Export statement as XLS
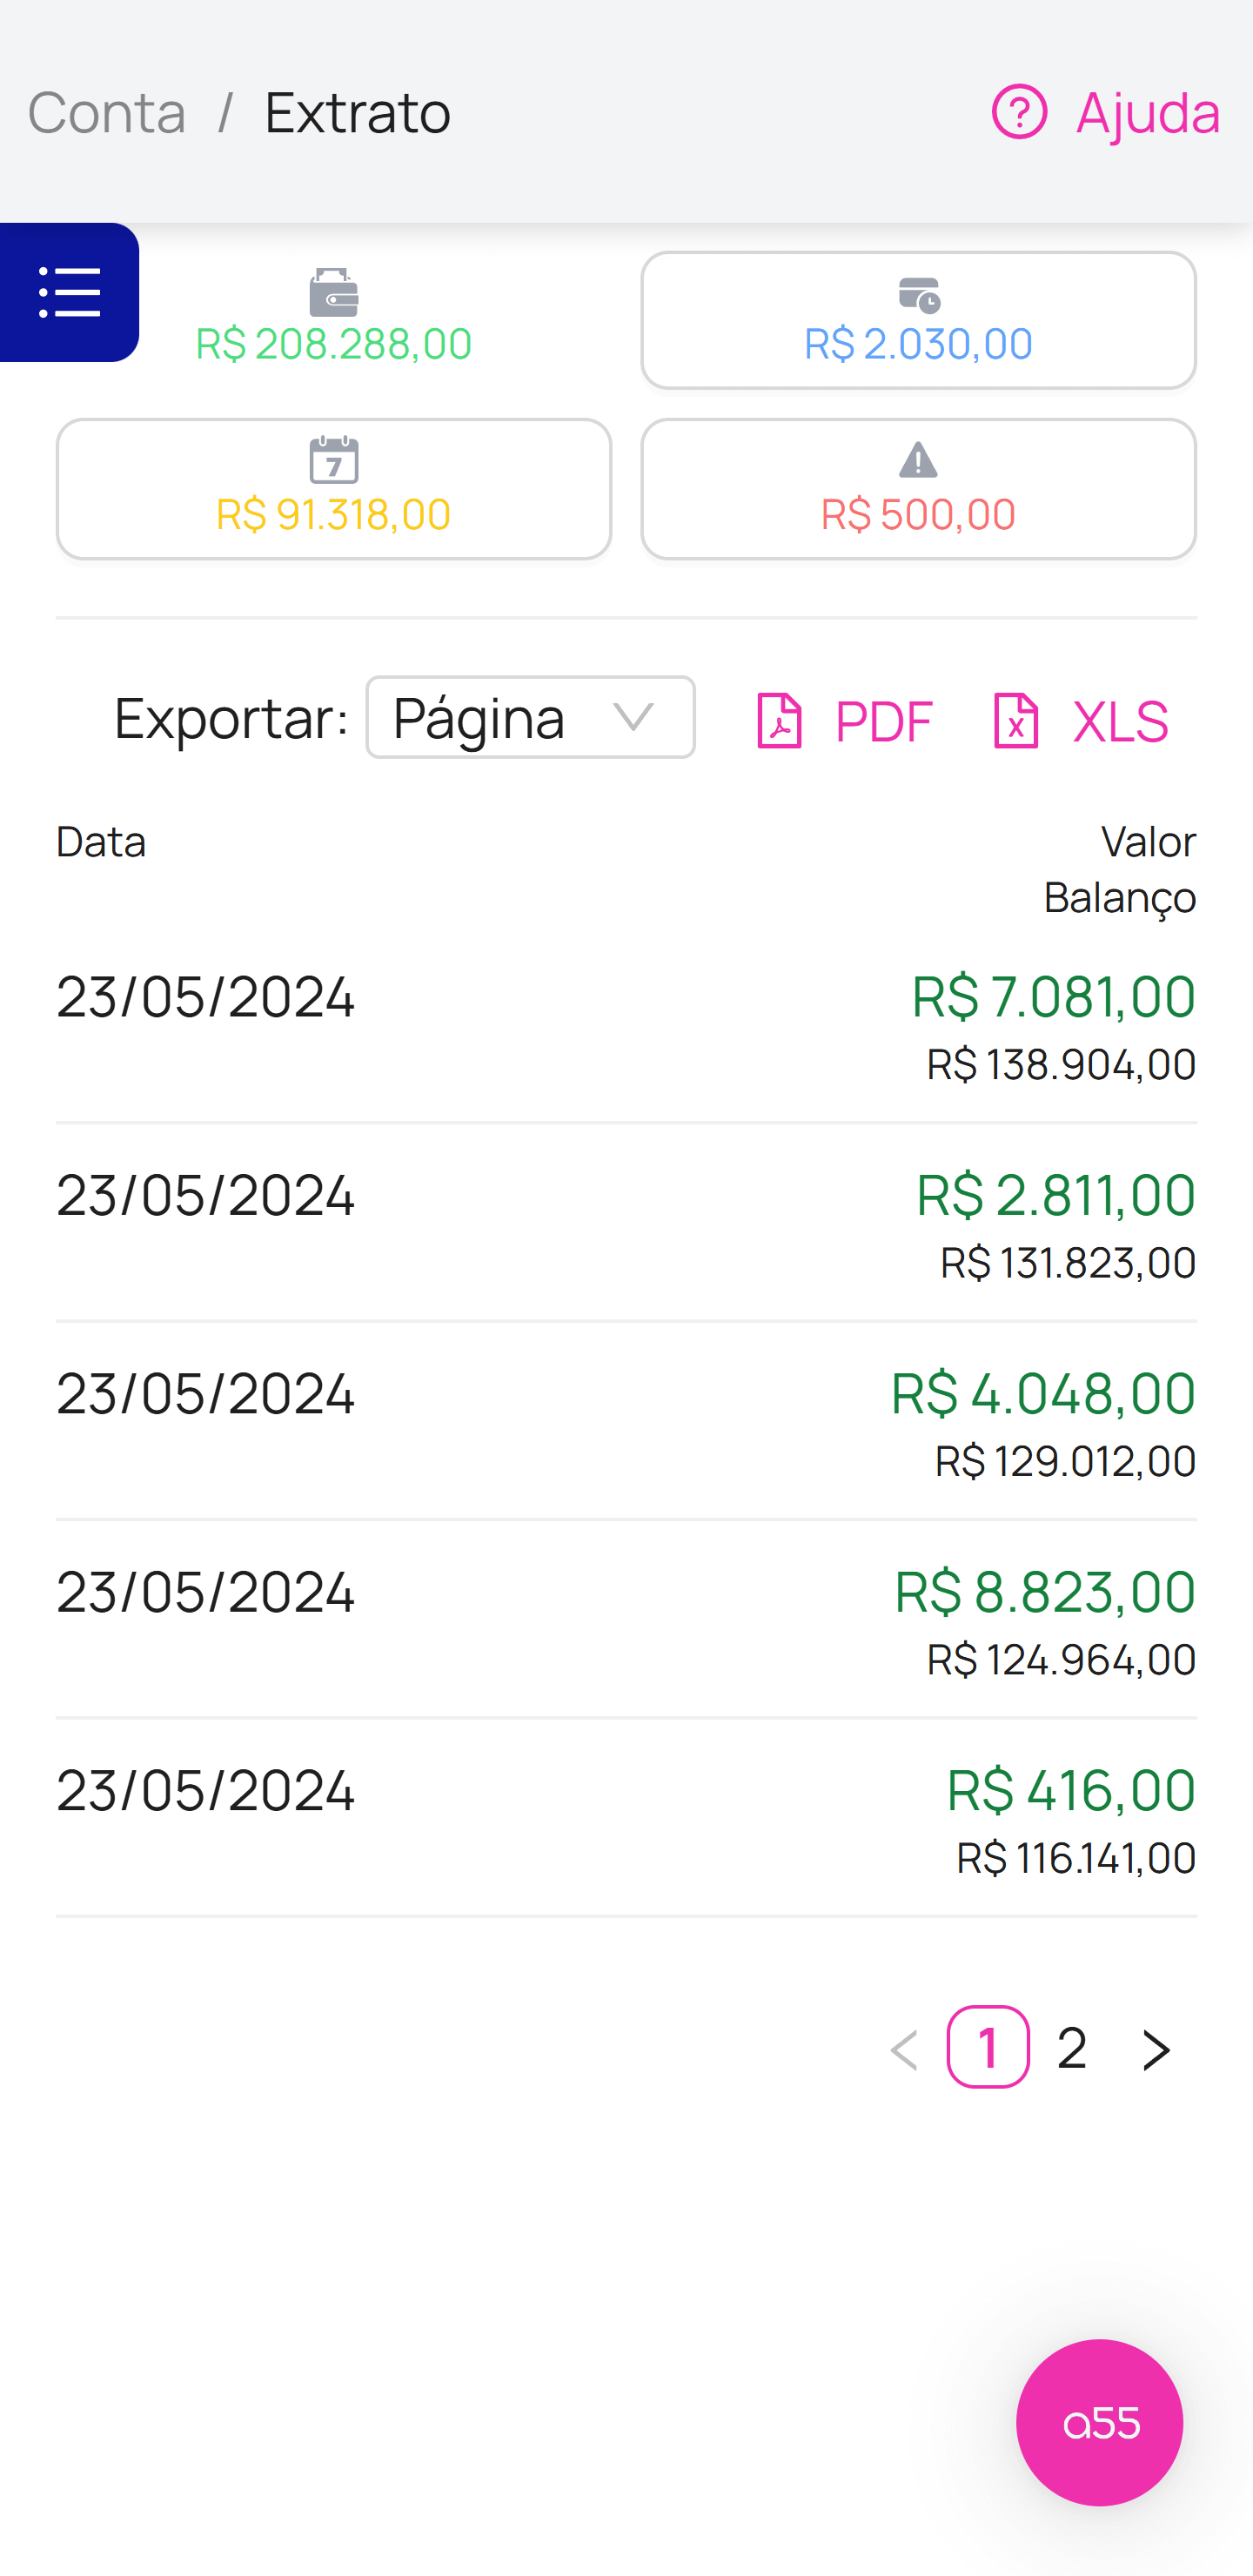The image size is (1253, 2576). click(1080, 720)
